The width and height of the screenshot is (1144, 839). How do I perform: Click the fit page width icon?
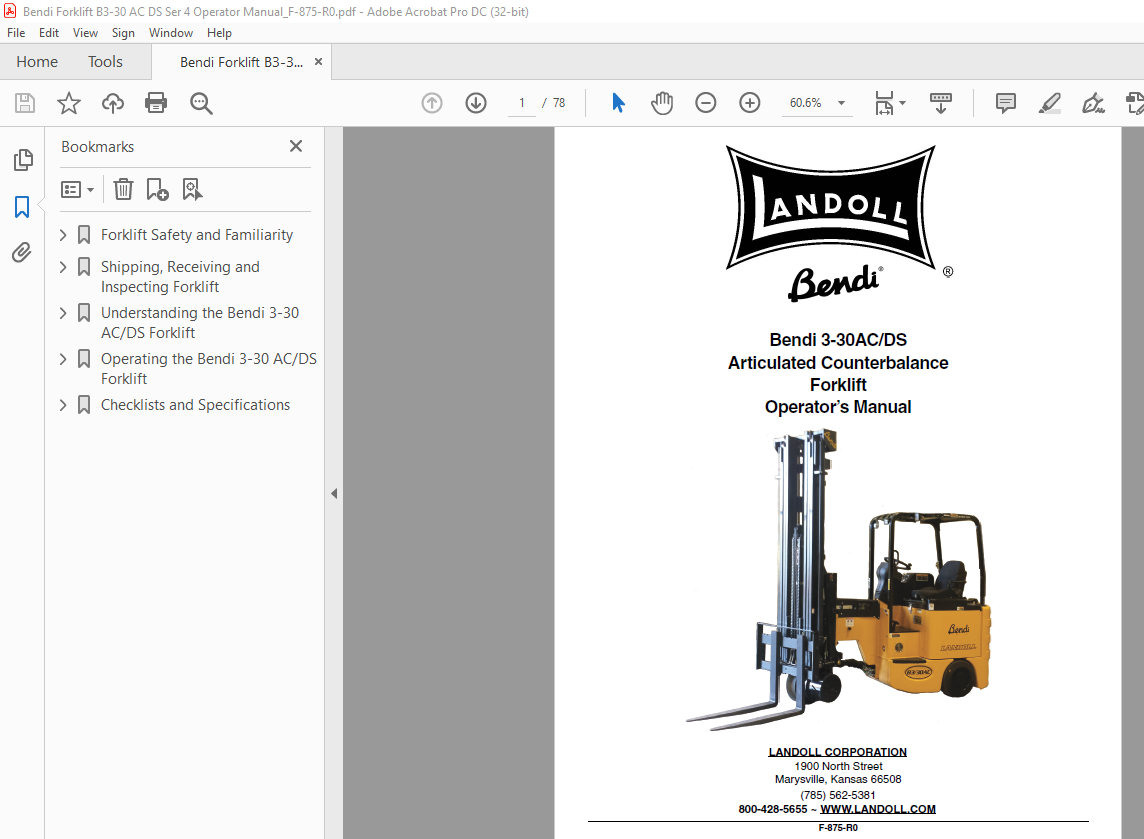tap(884, 103)
